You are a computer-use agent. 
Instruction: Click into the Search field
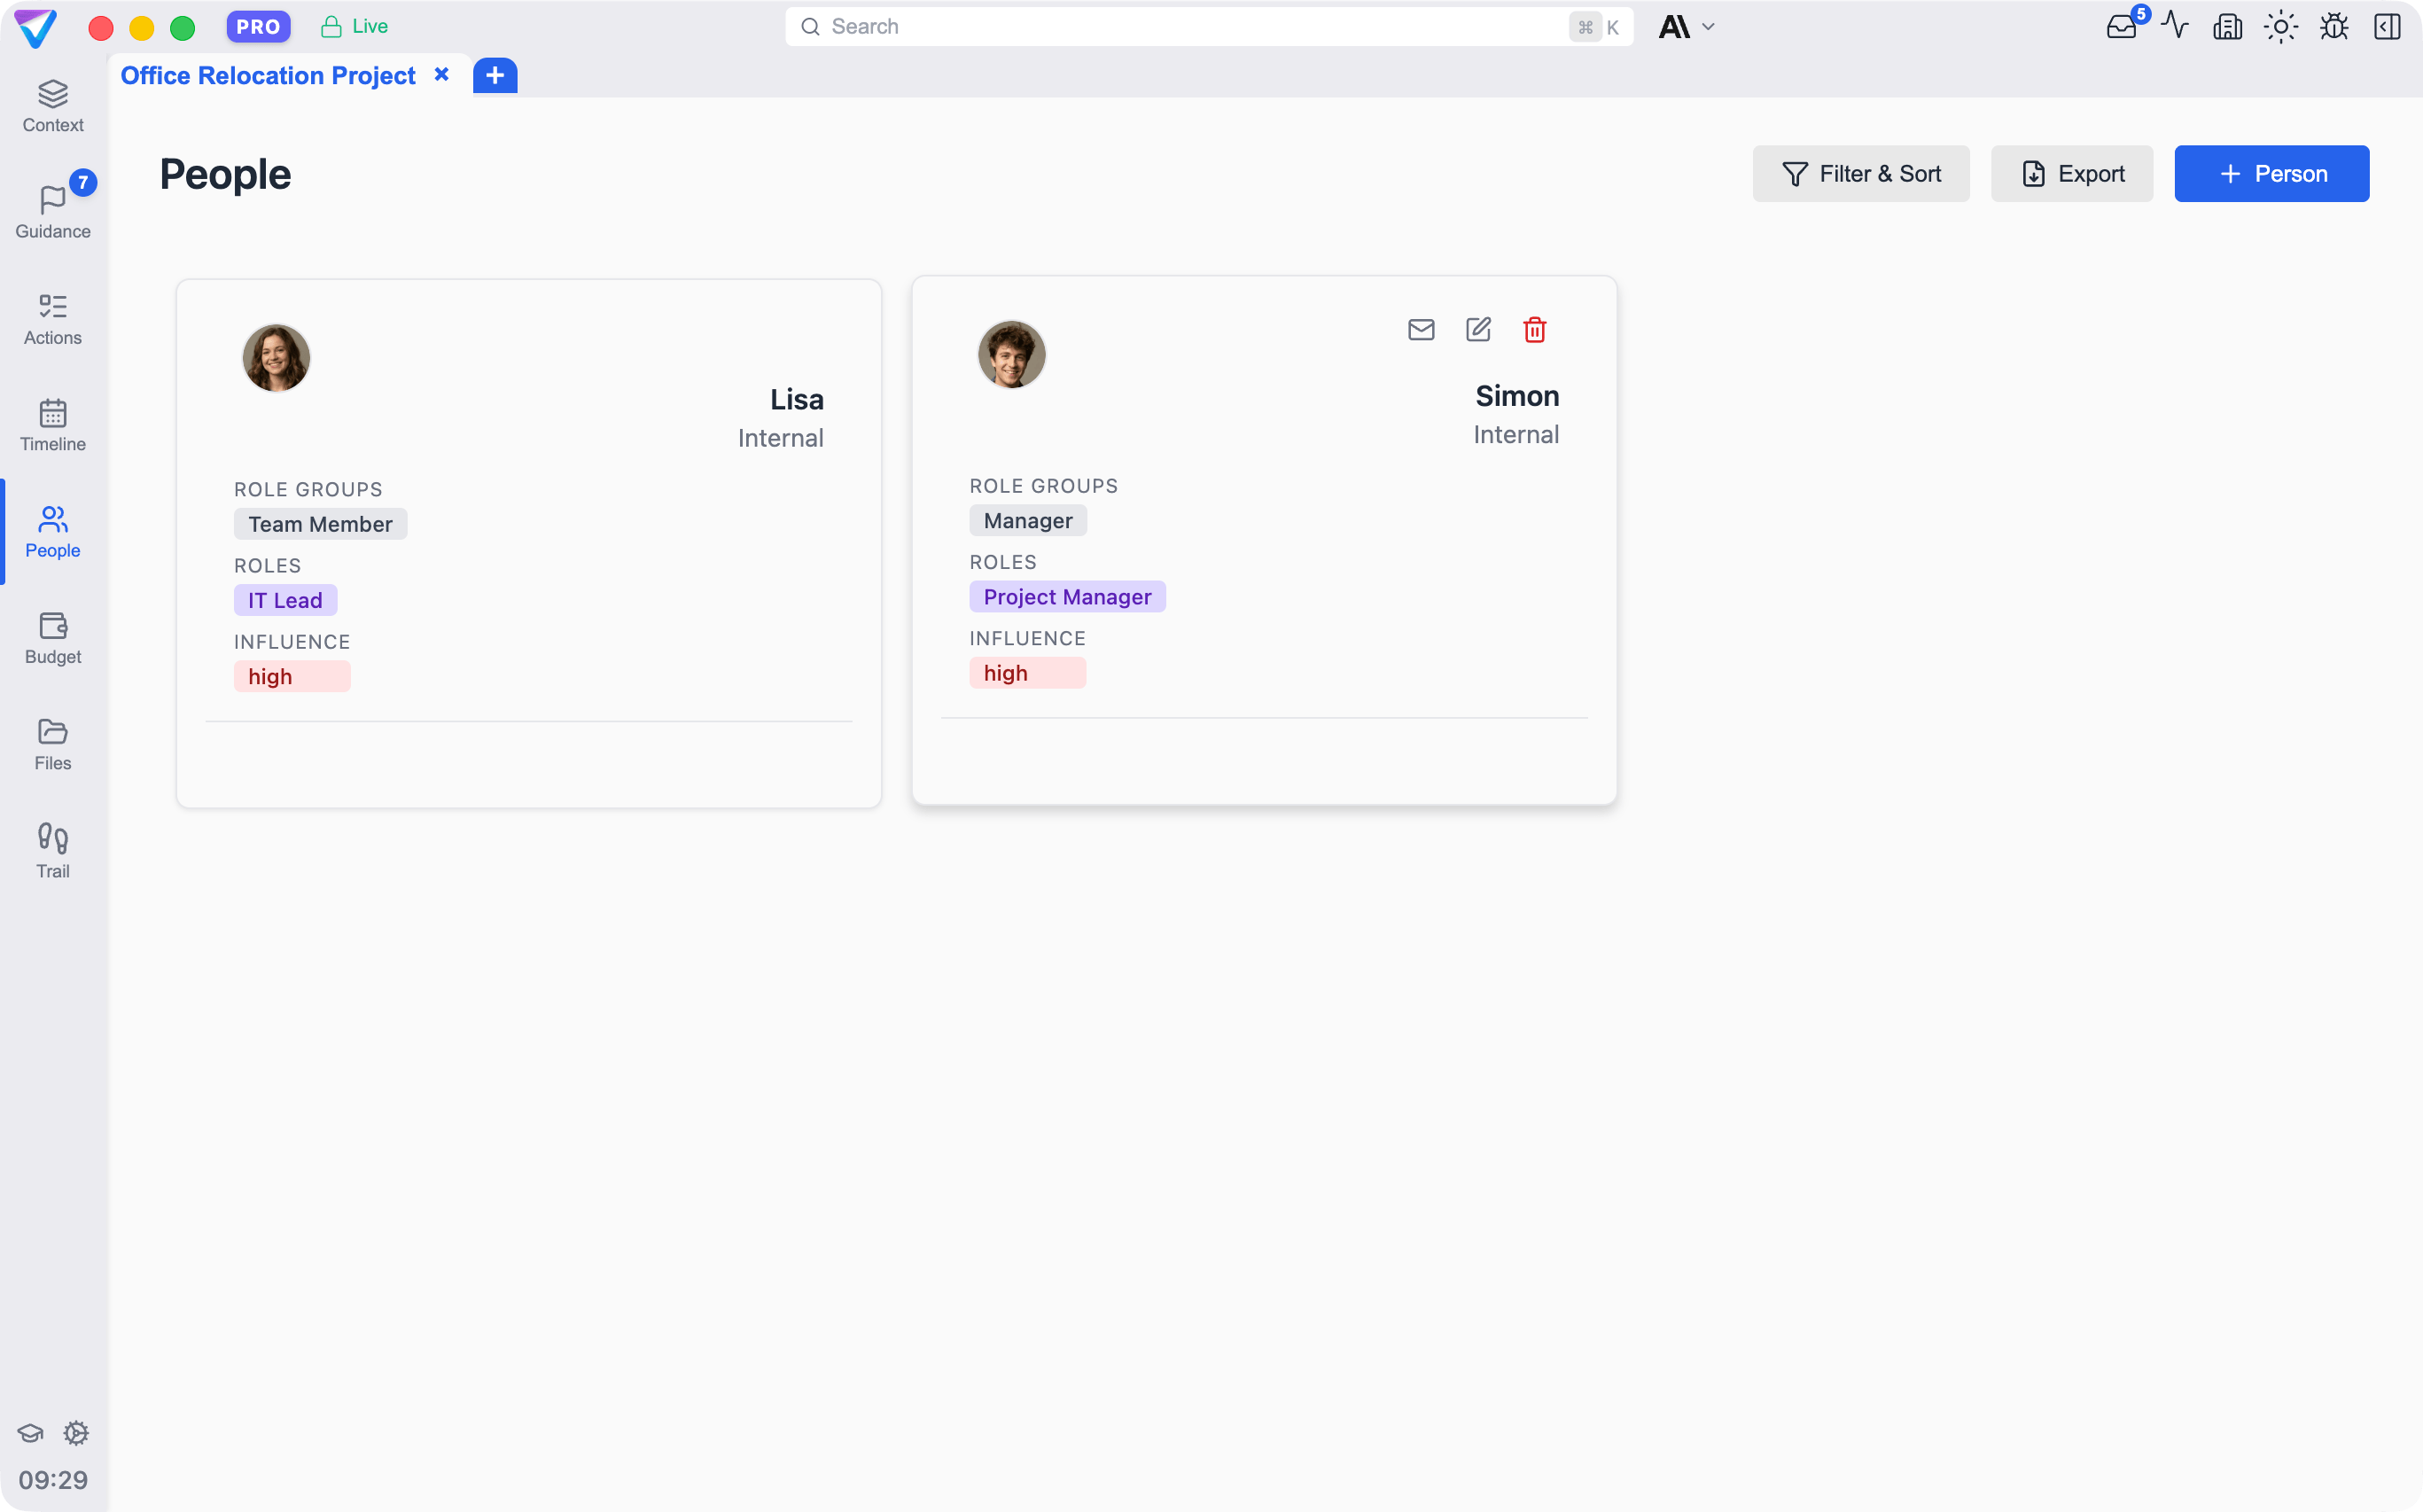pos(1180,27)
